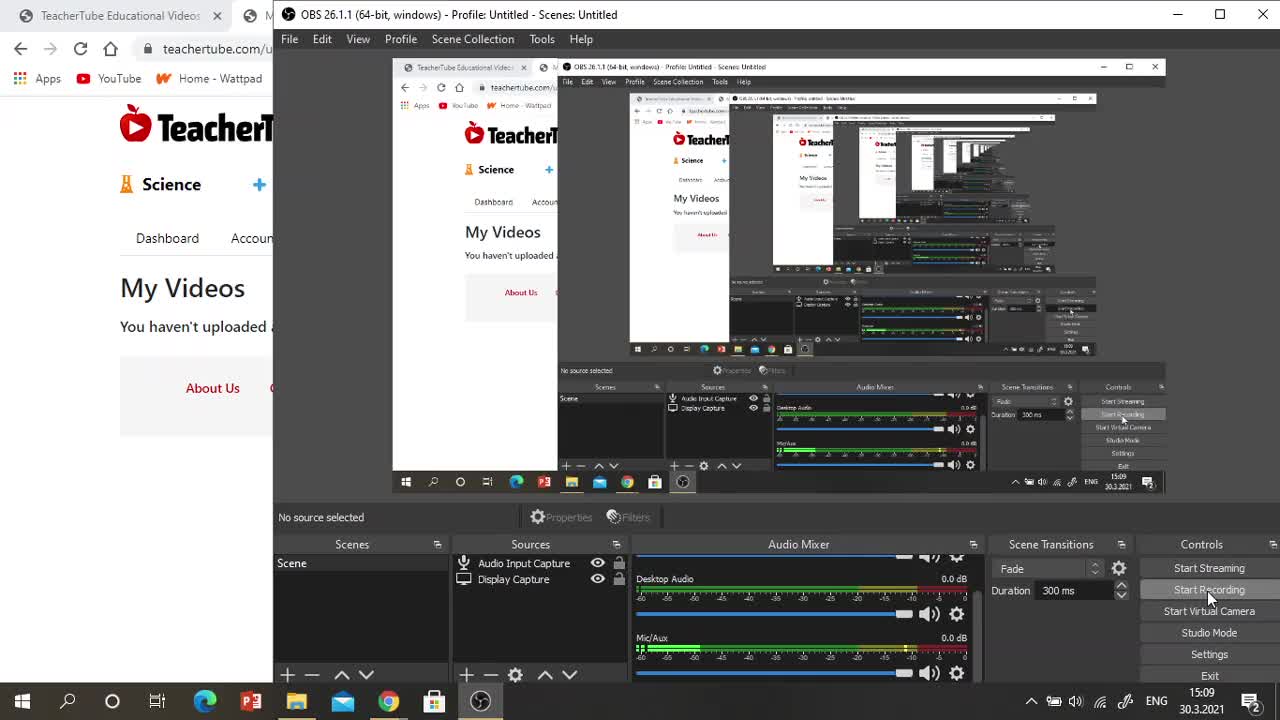This screenshot has height=720, width=1280.
Task: Increase the transition Duration with up arrow
Action: [1121, 586]
